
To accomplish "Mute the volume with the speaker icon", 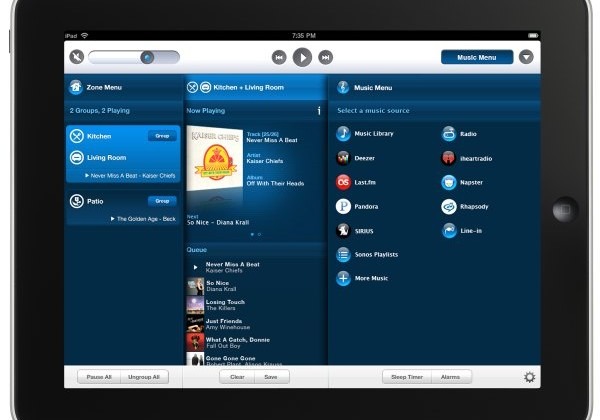I will [x=77, y=57].
